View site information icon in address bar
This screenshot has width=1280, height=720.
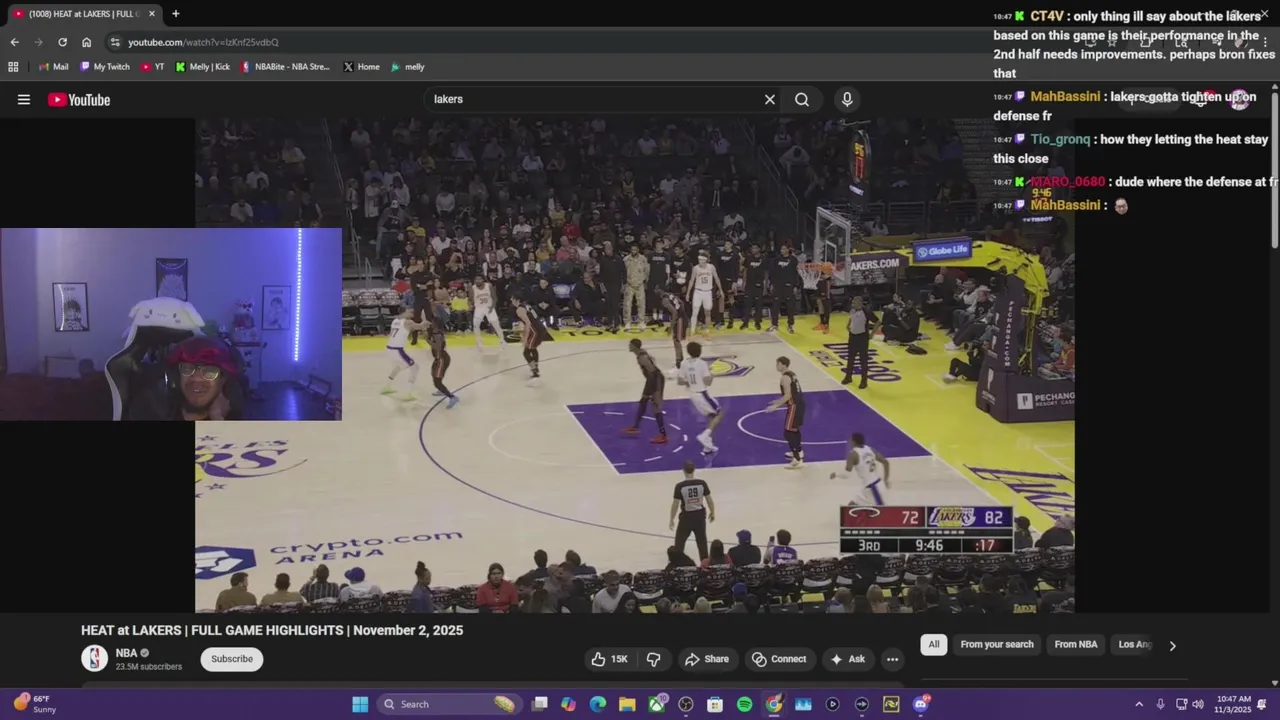point(115,42)
